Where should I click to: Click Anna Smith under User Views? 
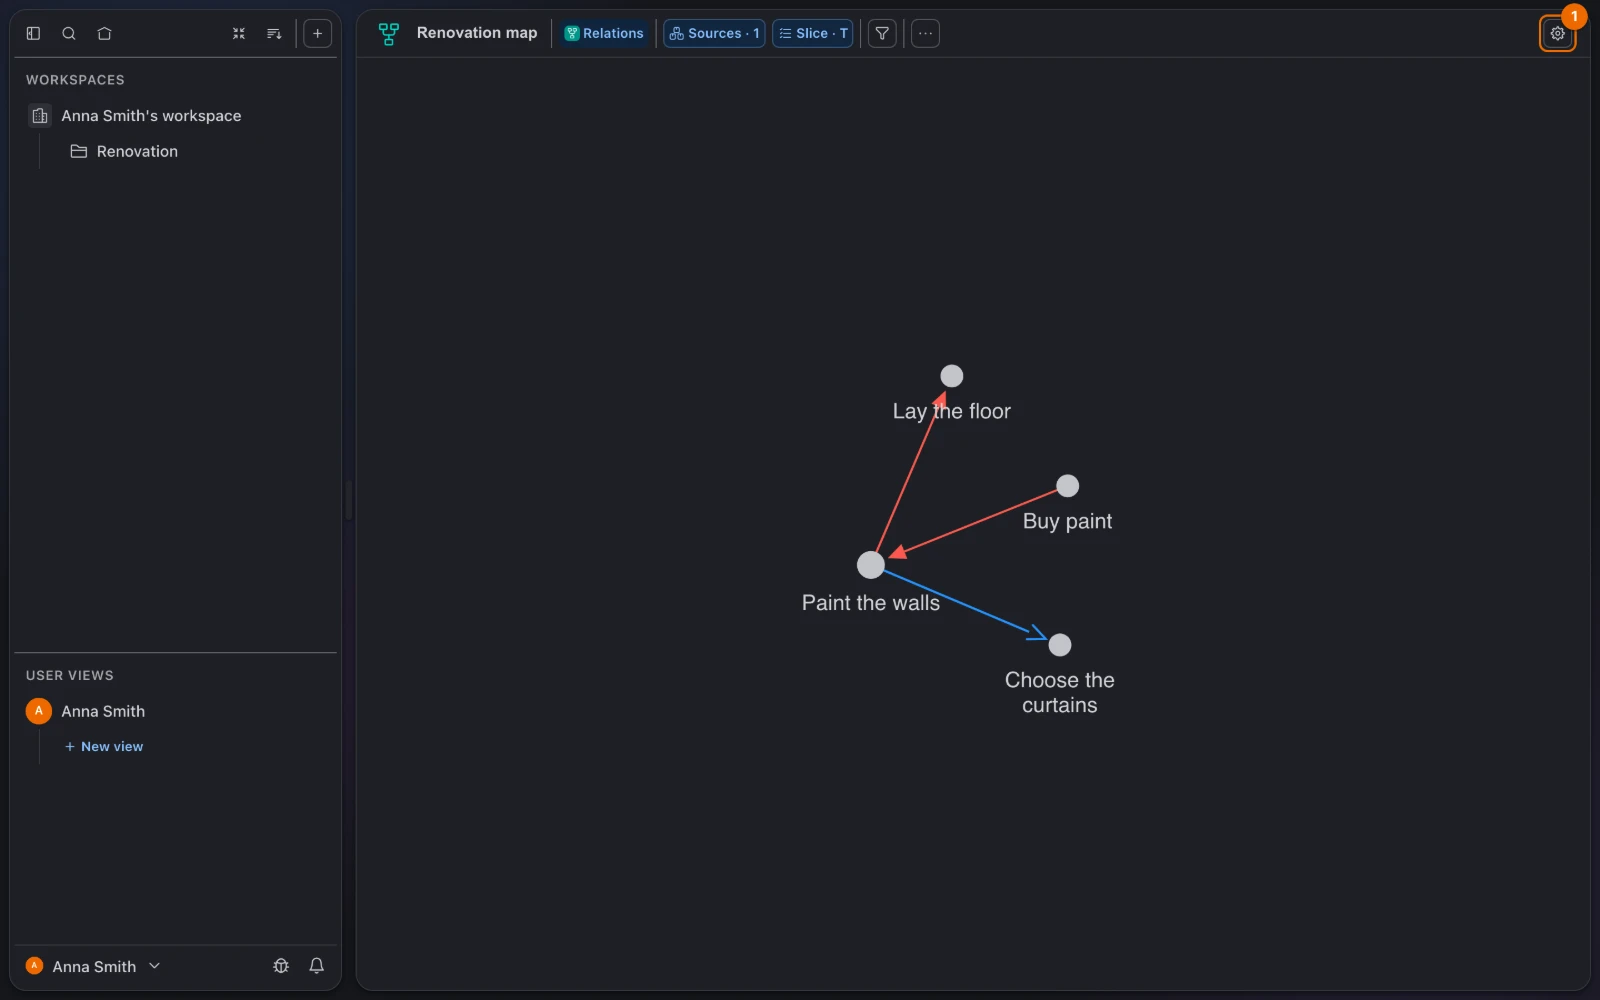[x=103, y=711]
